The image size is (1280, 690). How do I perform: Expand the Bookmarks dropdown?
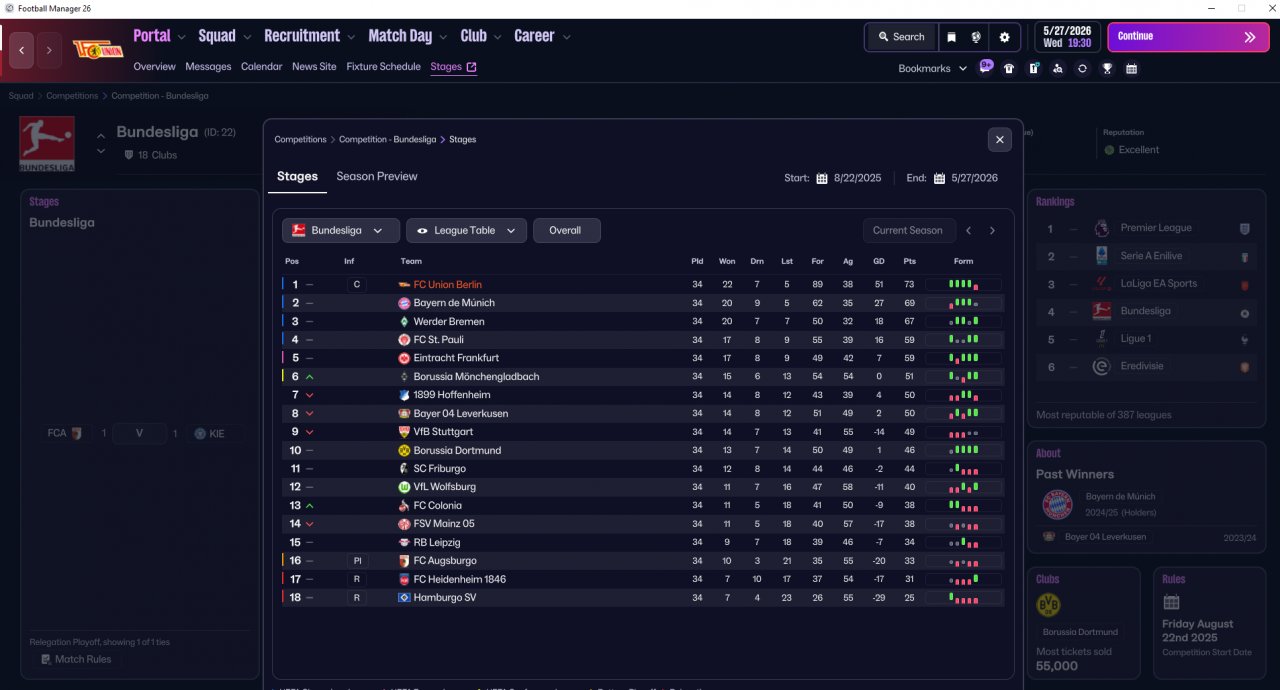(x=932, y=69)
